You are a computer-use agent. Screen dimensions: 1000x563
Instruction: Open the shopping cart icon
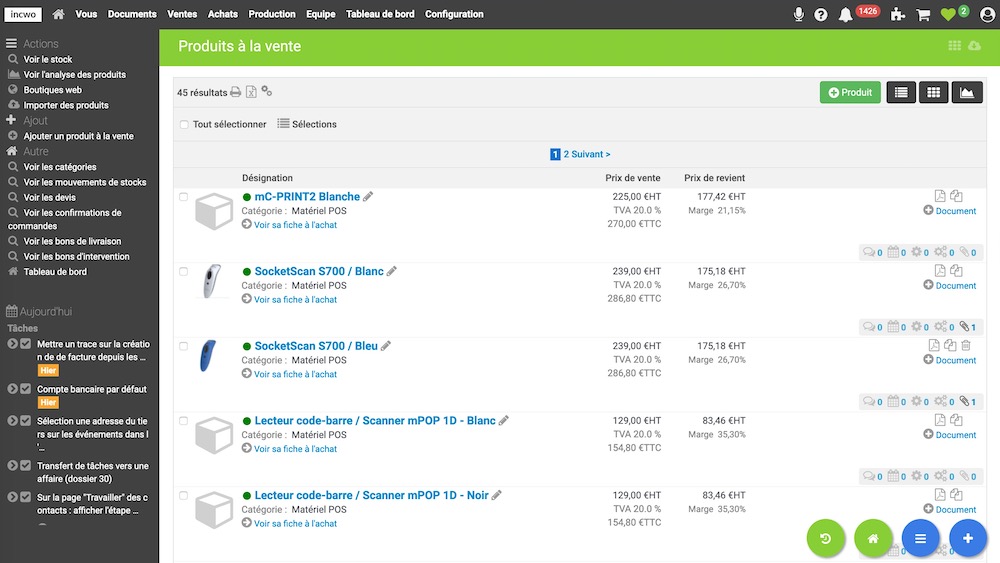(x=923, y=15)
